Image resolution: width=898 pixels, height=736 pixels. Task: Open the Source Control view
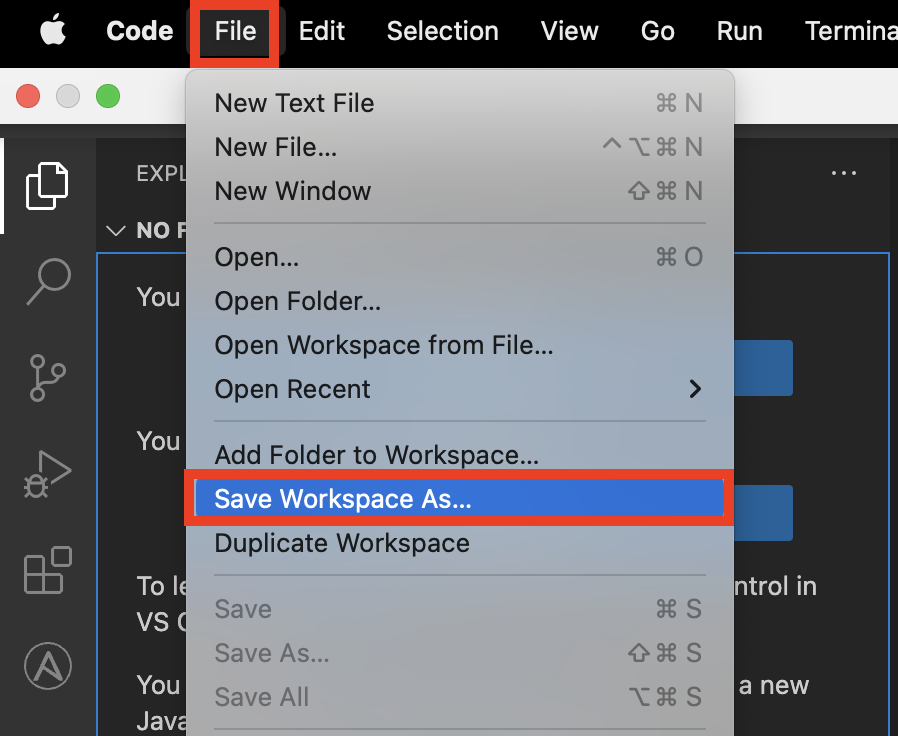(x=48, y=377)
